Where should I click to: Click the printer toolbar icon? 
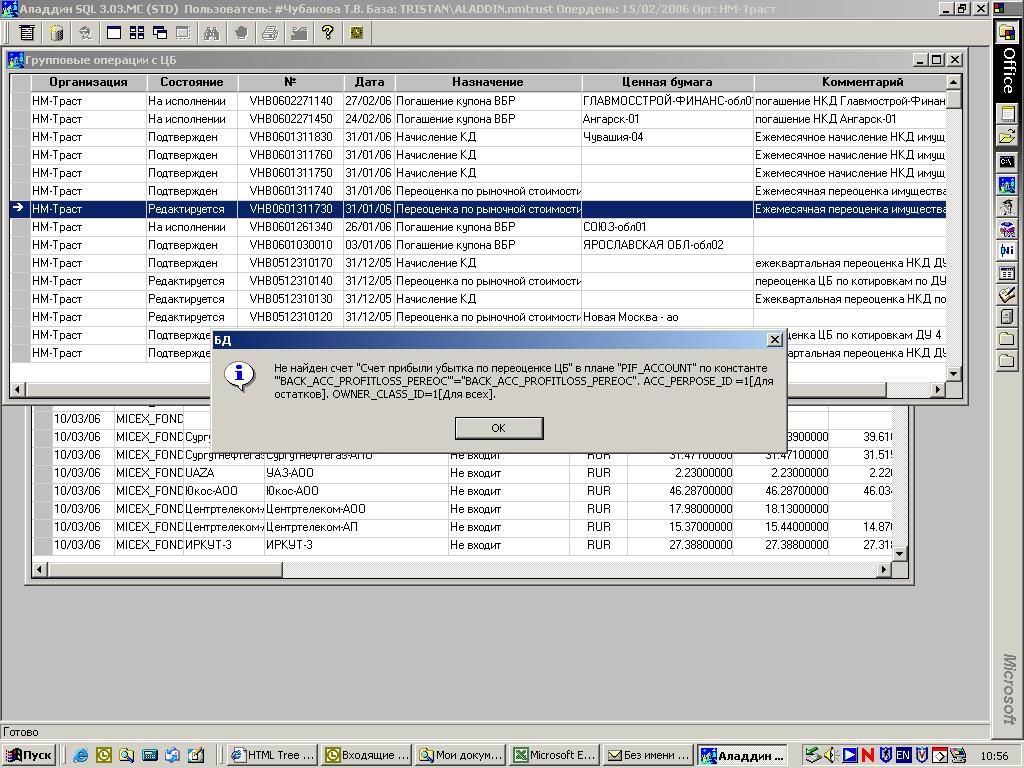point(270,33)
